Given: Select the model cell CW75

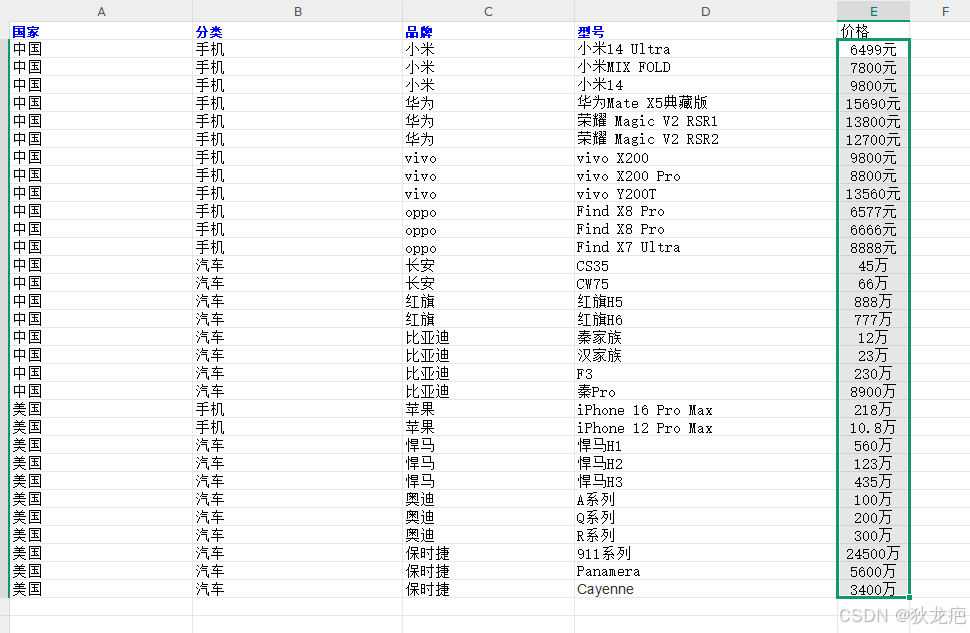Looking at the screenshot, I should point(705,283).
